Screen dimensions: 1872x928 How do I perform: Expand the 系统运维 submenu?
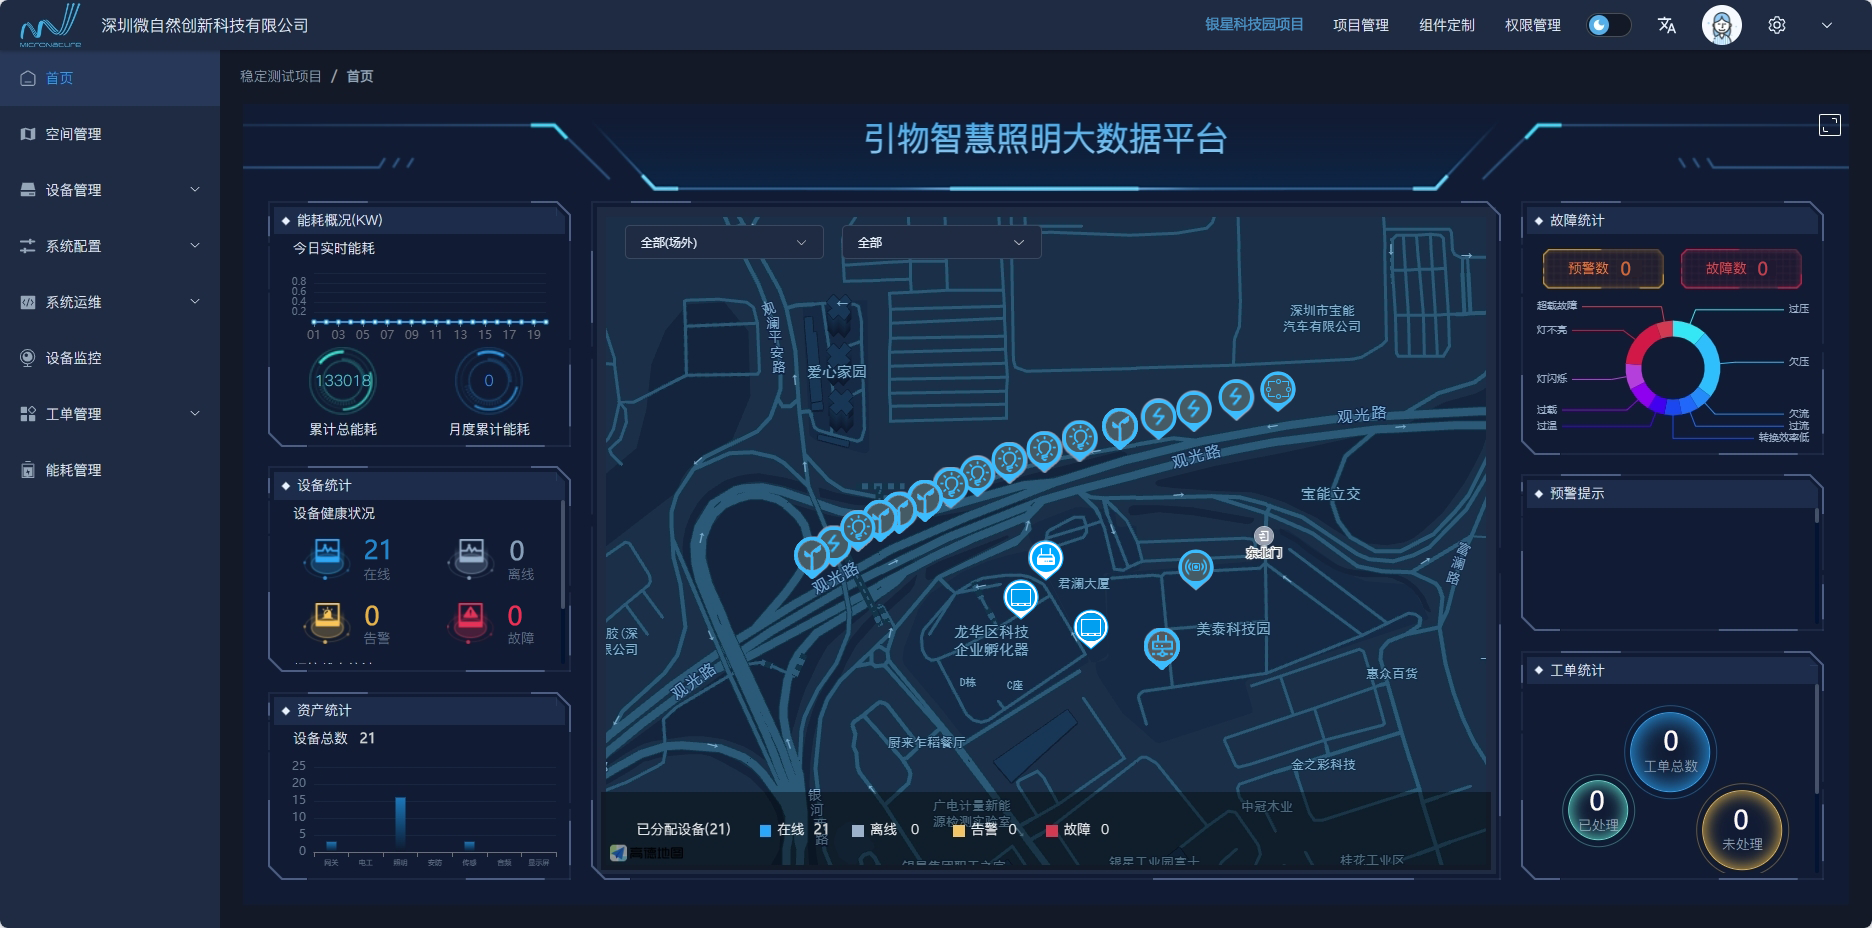point(195,301)
